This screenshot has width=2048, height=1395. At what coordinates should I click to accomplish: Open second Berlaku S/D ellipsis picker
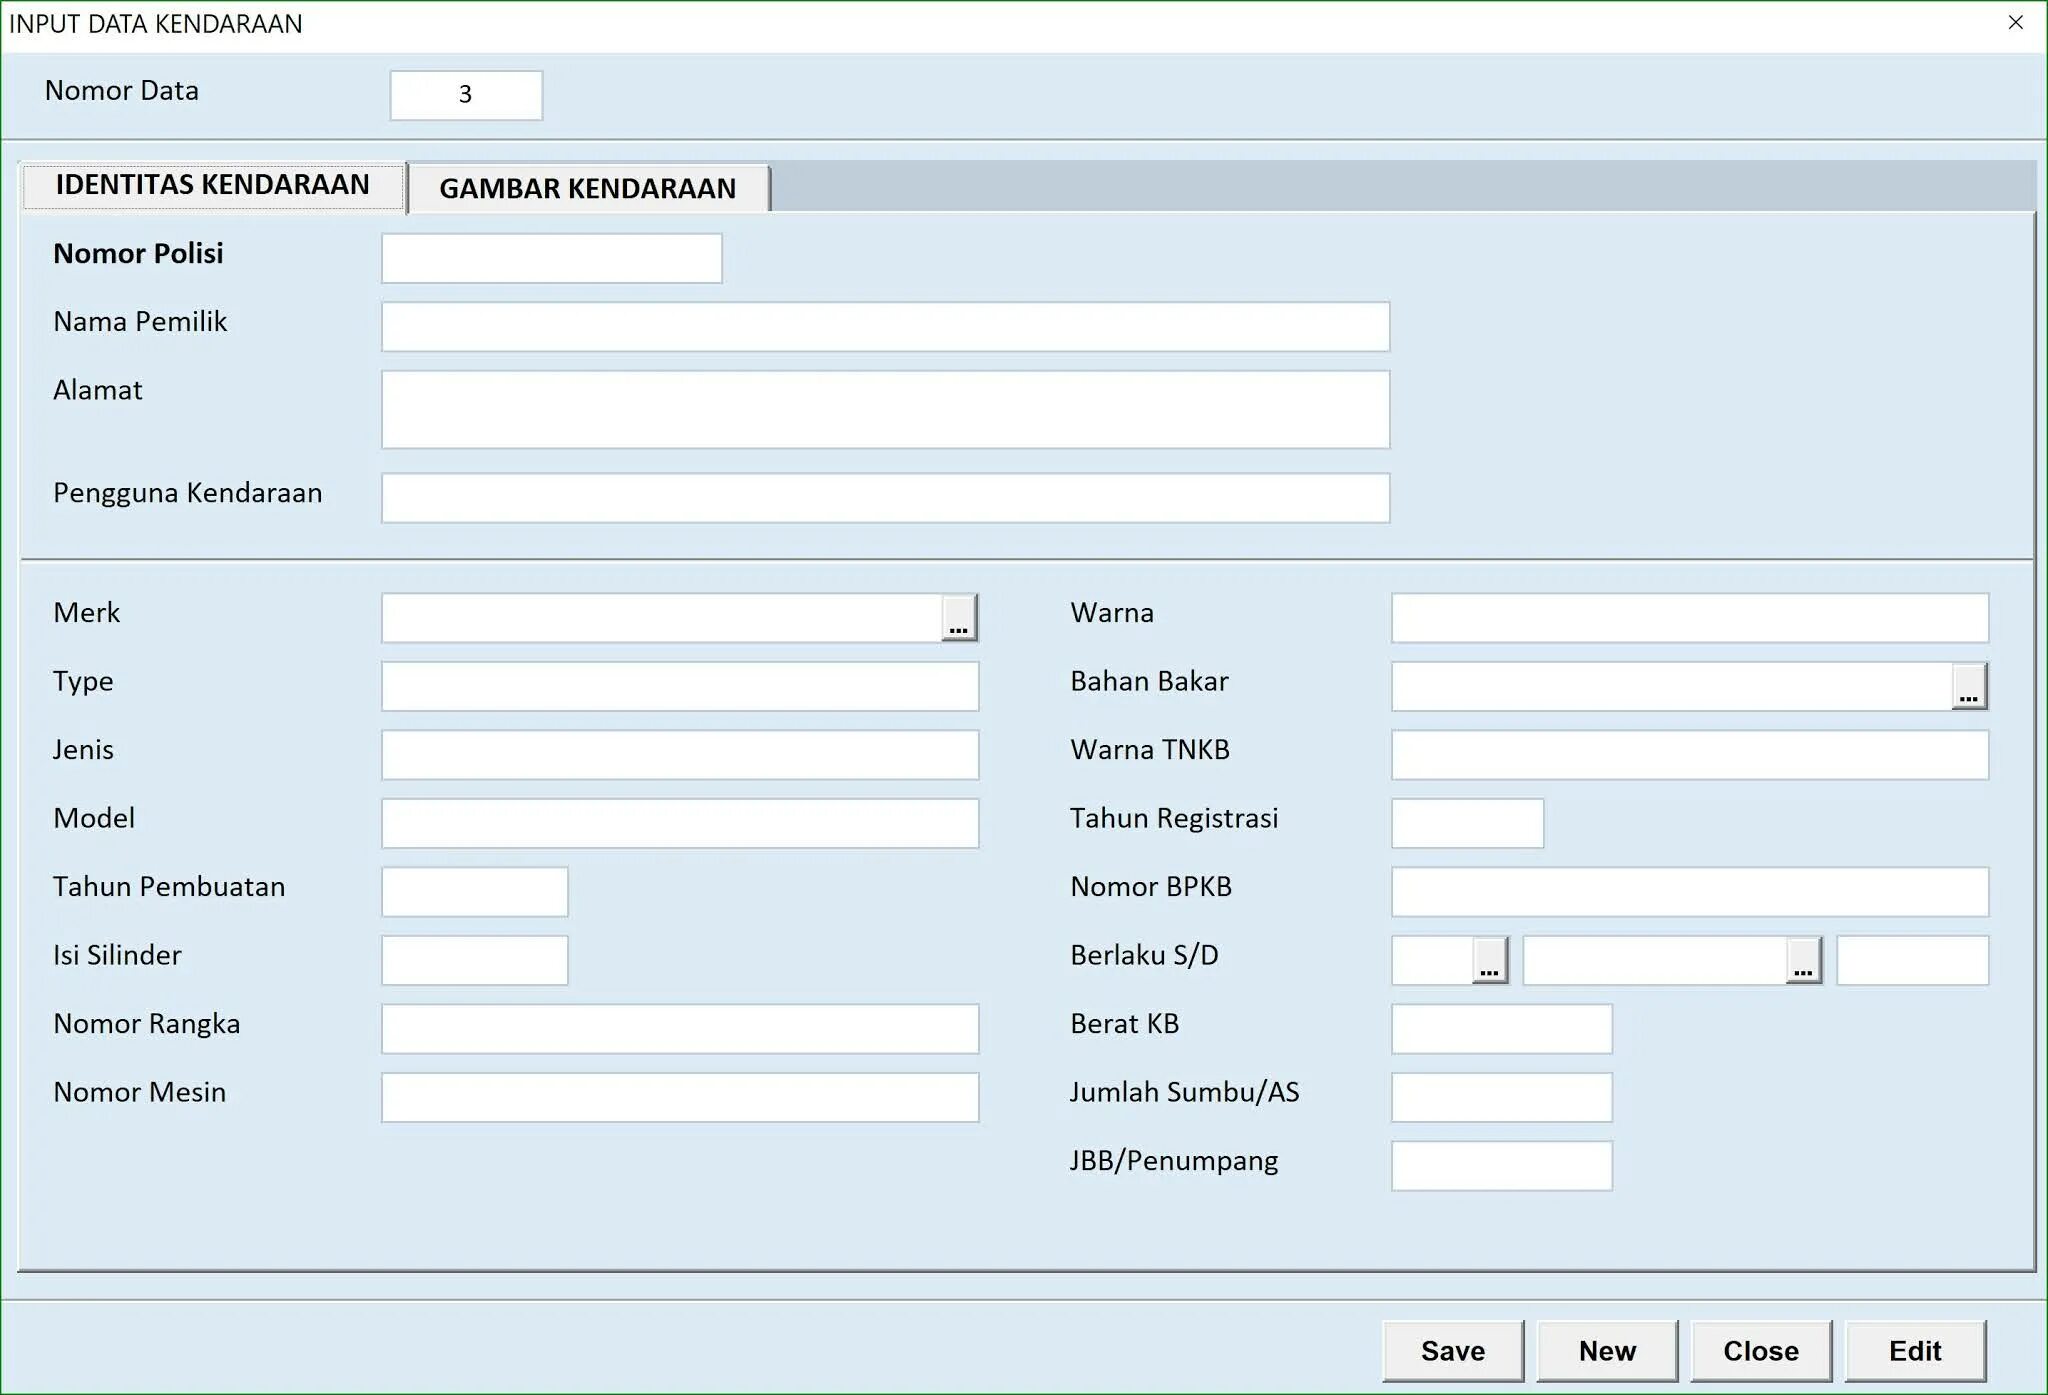click(x=1803, y=961)
